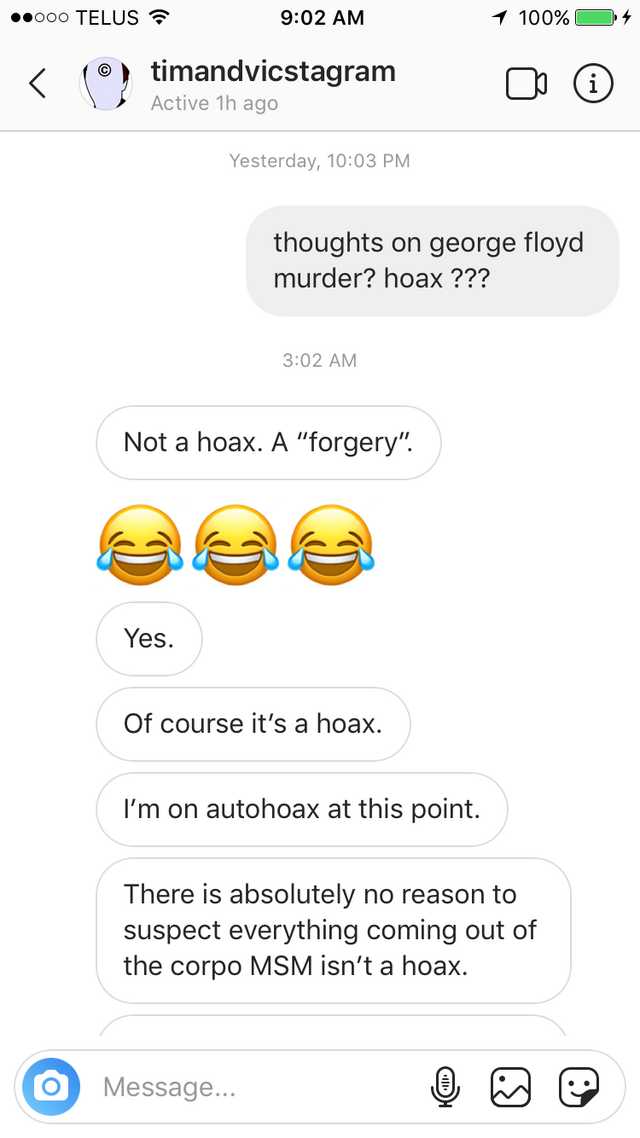Tap the back arrow to leave chat
640x1138 pixels.
[x=38, y=83]
